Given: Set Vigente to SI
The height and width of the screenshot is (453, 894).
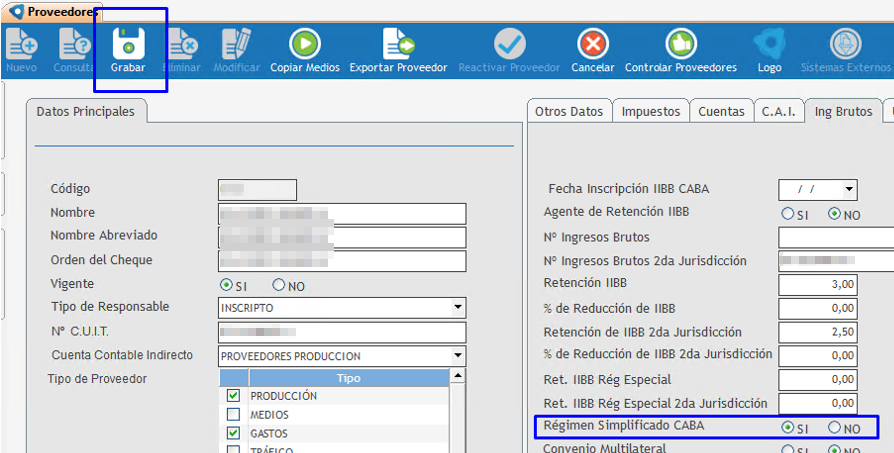Looking at the screenshot, I should pyautogui.click(x=226, y=284).
